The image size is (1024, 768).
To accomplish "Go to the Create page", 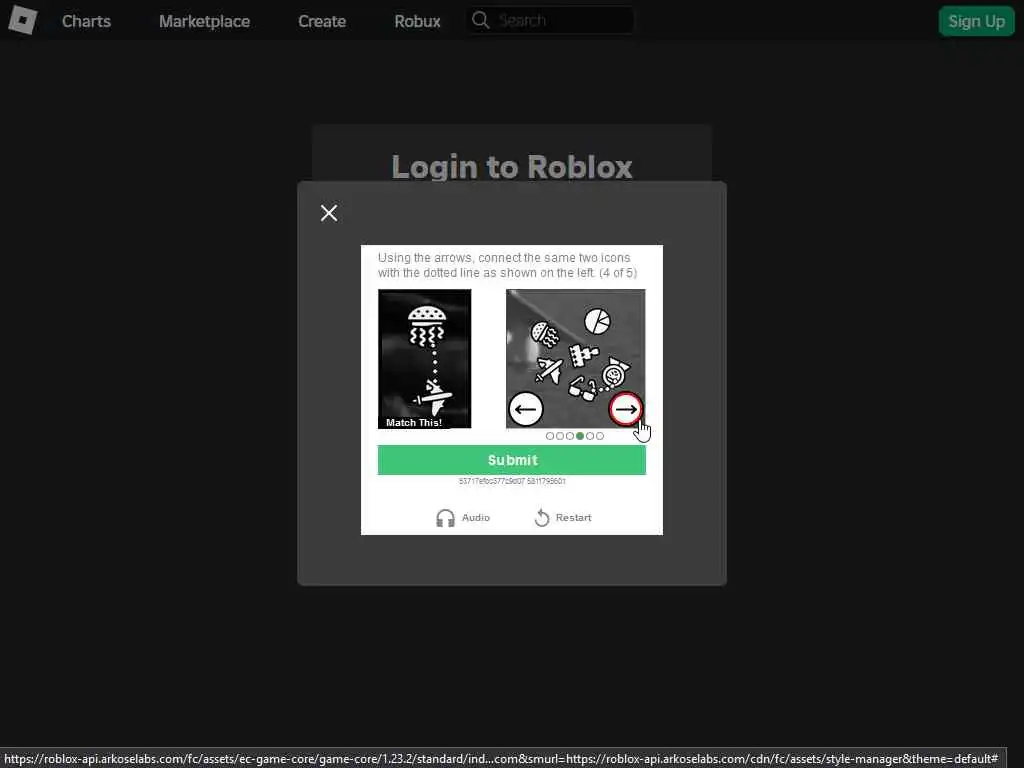I will pos(322,21).
